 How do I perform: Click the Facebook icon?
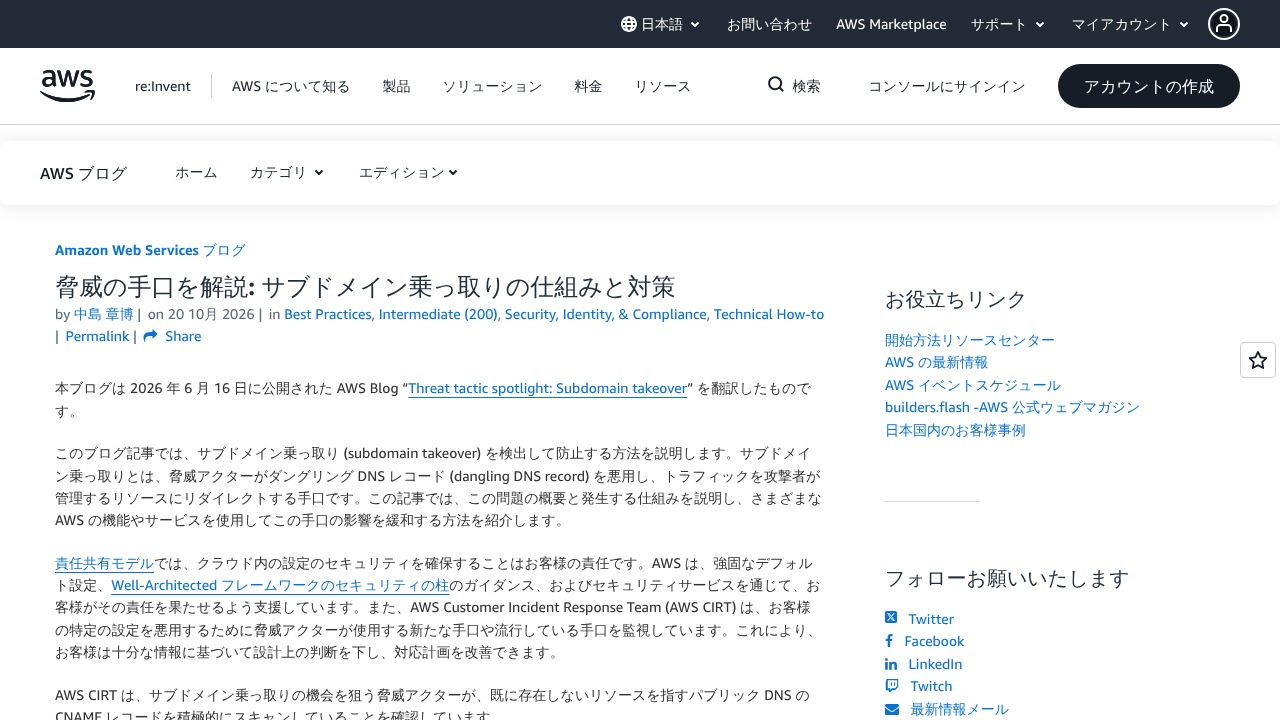click(x=889, y=641)
